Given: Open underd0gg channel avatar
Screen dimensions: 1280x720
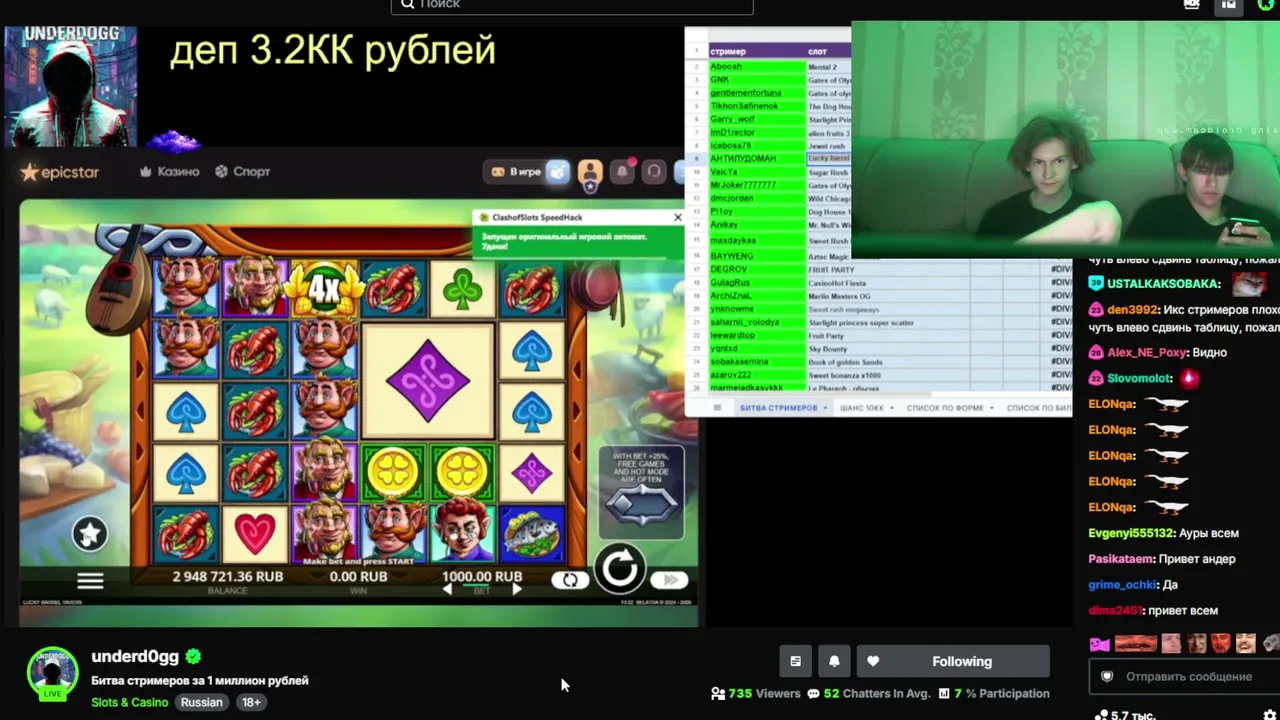Looking at the screenshot, I should (52, 673).
